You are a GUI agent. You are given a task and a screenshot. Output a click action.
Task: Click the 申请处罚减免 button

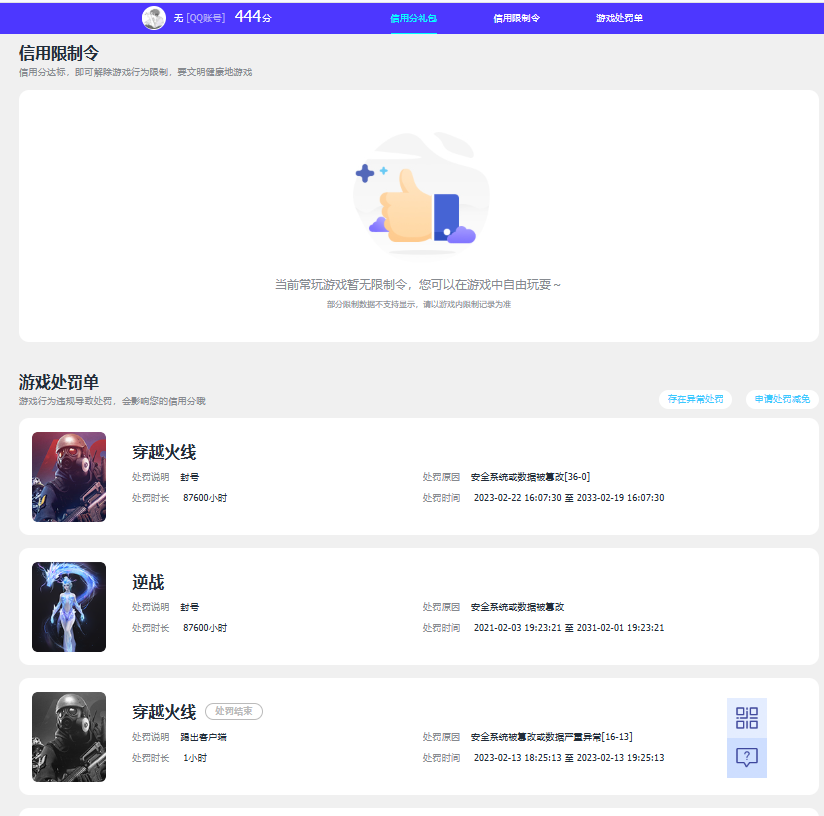pos(782,399)
